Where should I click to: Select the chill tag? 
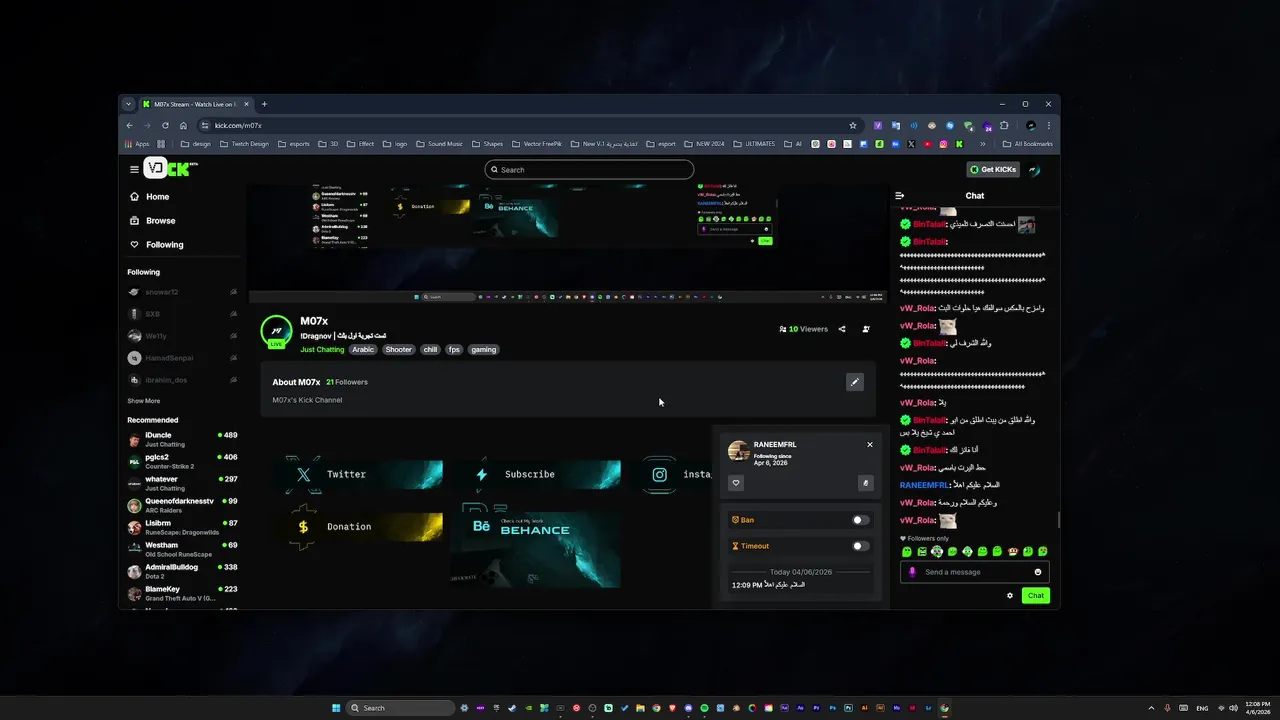pyautogui.click(x=430, y=350)
